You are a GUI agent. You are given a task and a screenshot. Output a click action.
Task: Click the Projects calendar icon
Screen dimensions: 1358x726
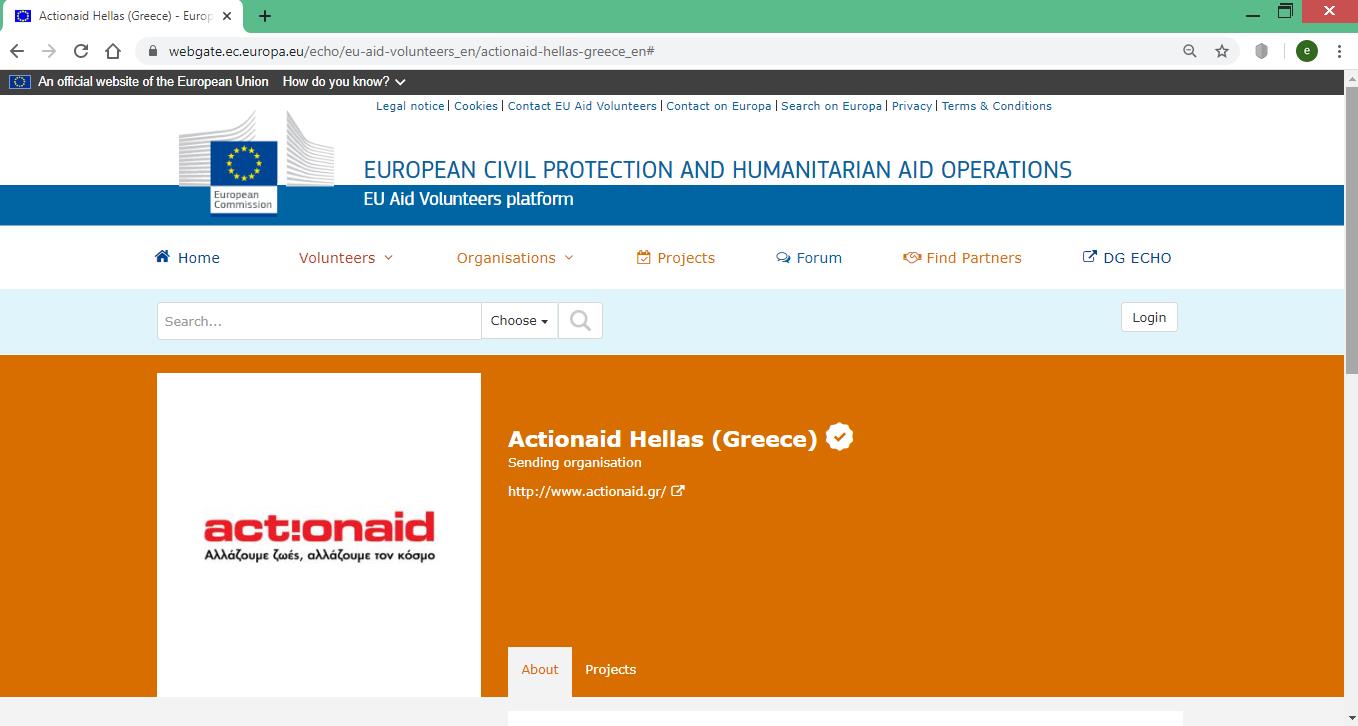click(x=644, y=257)
